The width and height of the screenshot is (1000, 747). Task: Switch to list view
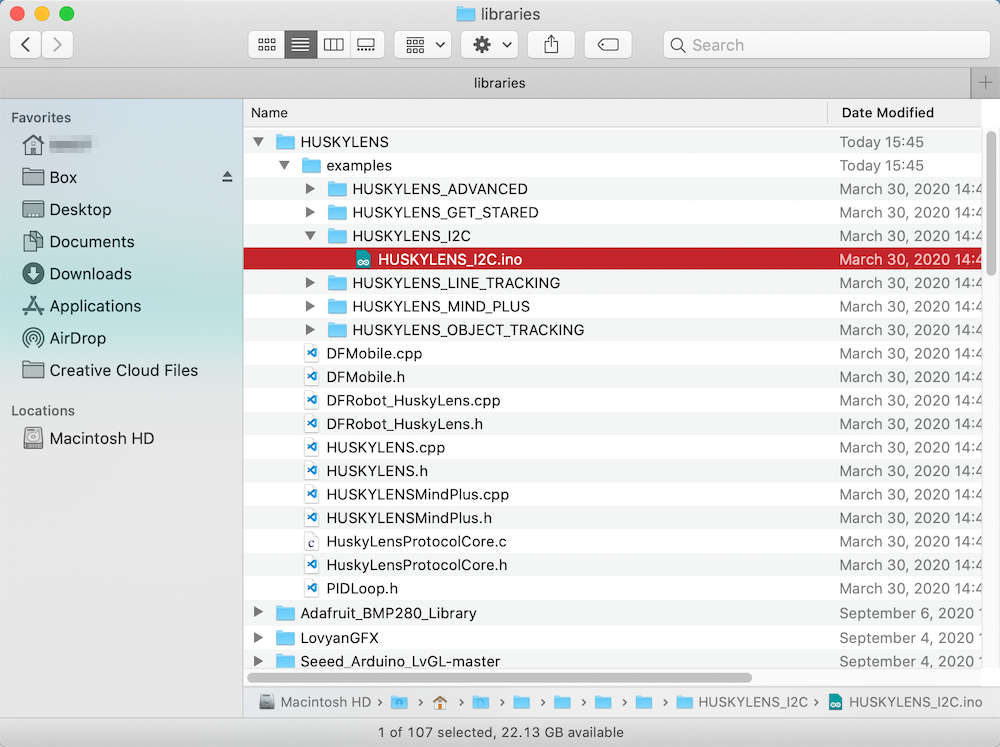click(300, 45)
